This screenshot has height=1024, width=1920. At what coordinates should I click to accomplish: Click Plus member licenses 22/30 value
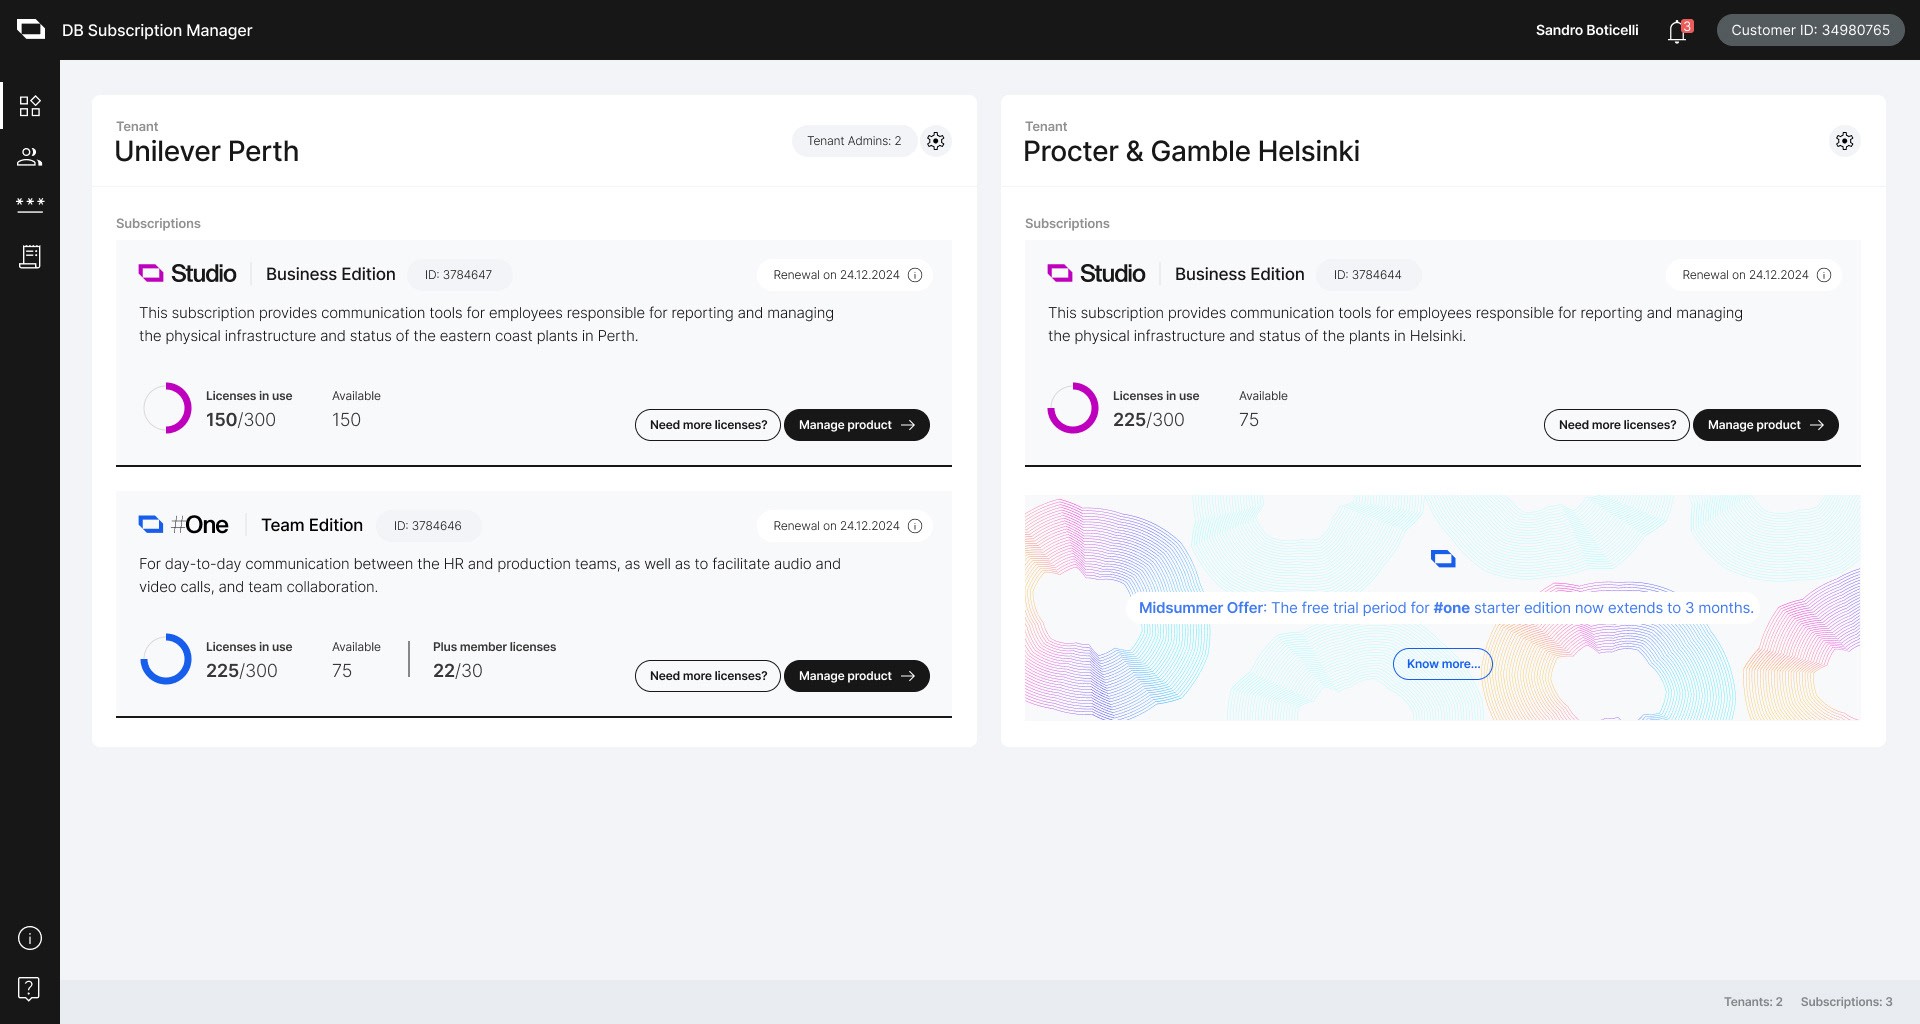click(x=458, y=671)
